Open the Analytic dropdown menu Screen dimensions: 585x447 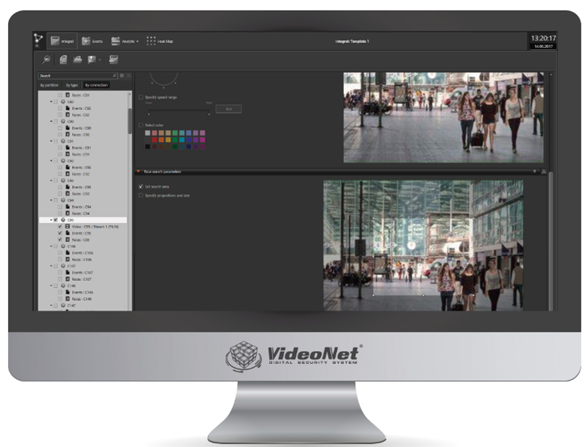click(x=125, y=41)
